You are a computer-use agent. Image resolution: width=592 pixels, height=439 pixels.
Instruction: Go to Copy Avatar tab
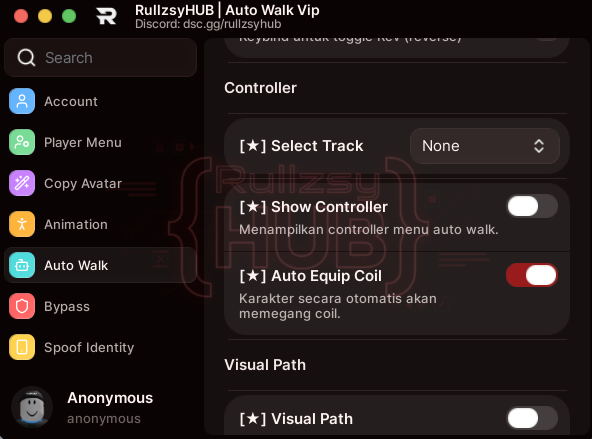[x=100, y=183]
